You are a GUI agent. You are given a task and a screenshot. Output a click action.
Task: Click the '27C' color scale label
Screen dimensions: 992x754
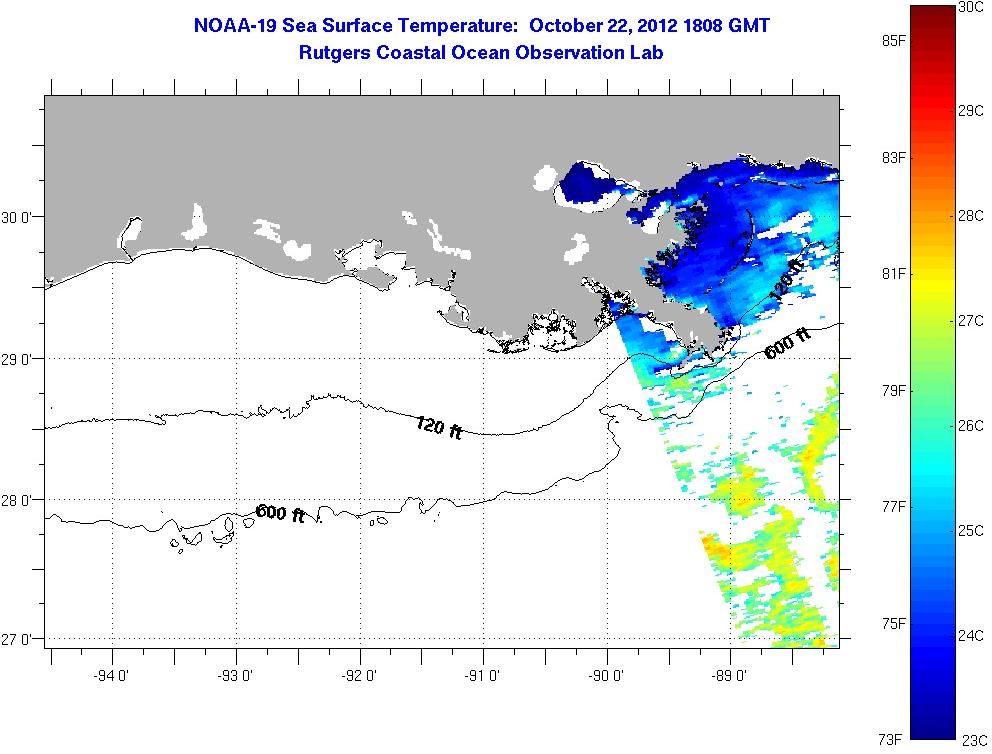click(971, 321)
